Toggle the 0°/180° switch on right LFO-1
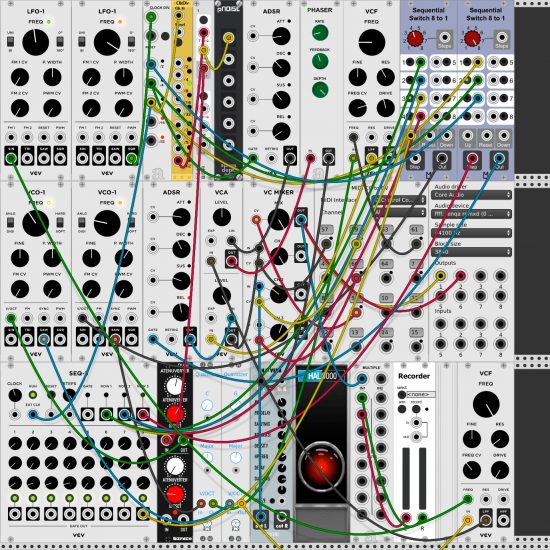Viewport: 550px width, 550px height. tap(132, 41)
